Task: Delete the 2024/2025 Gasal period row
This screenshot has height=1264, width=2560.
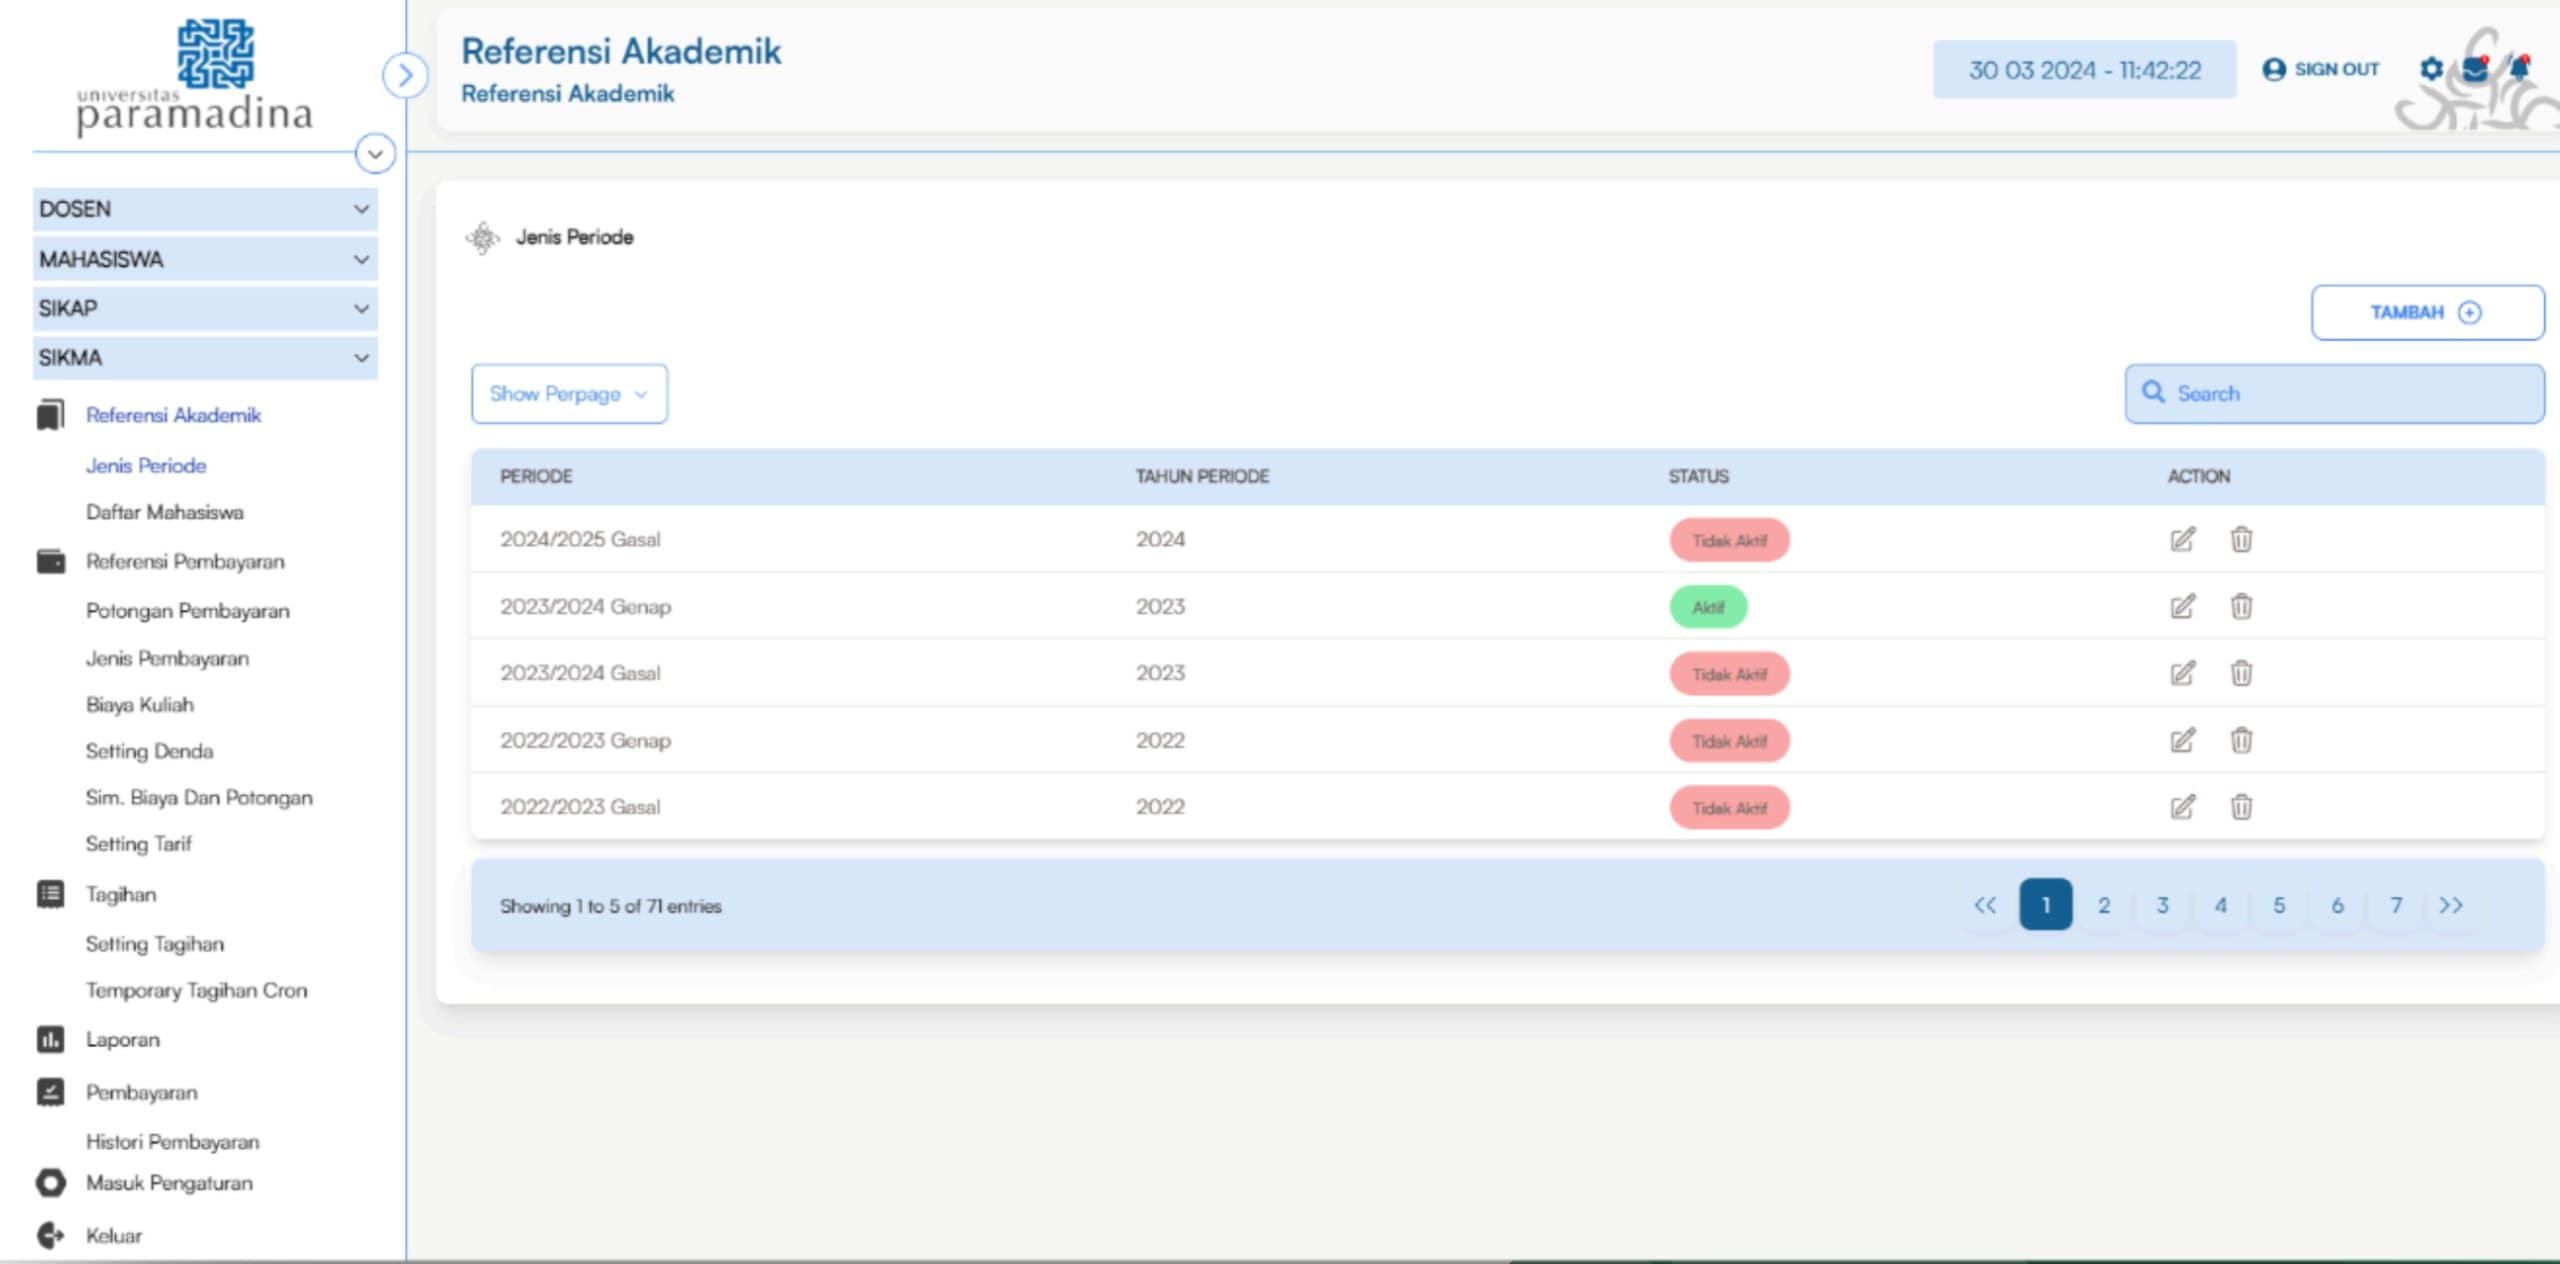Action: (2241, 540)
